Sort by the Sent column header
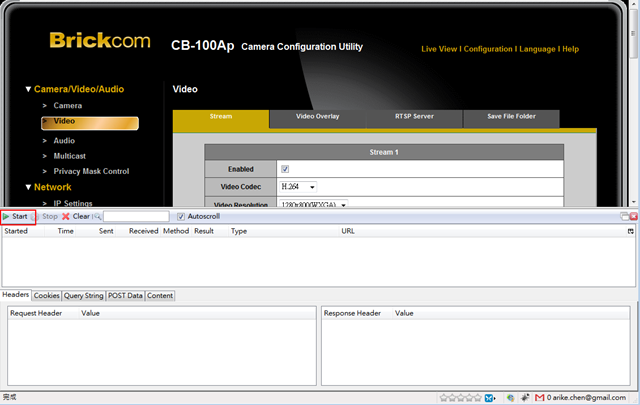The width and height of the screenshot is (640, 405). click(96, 231)
